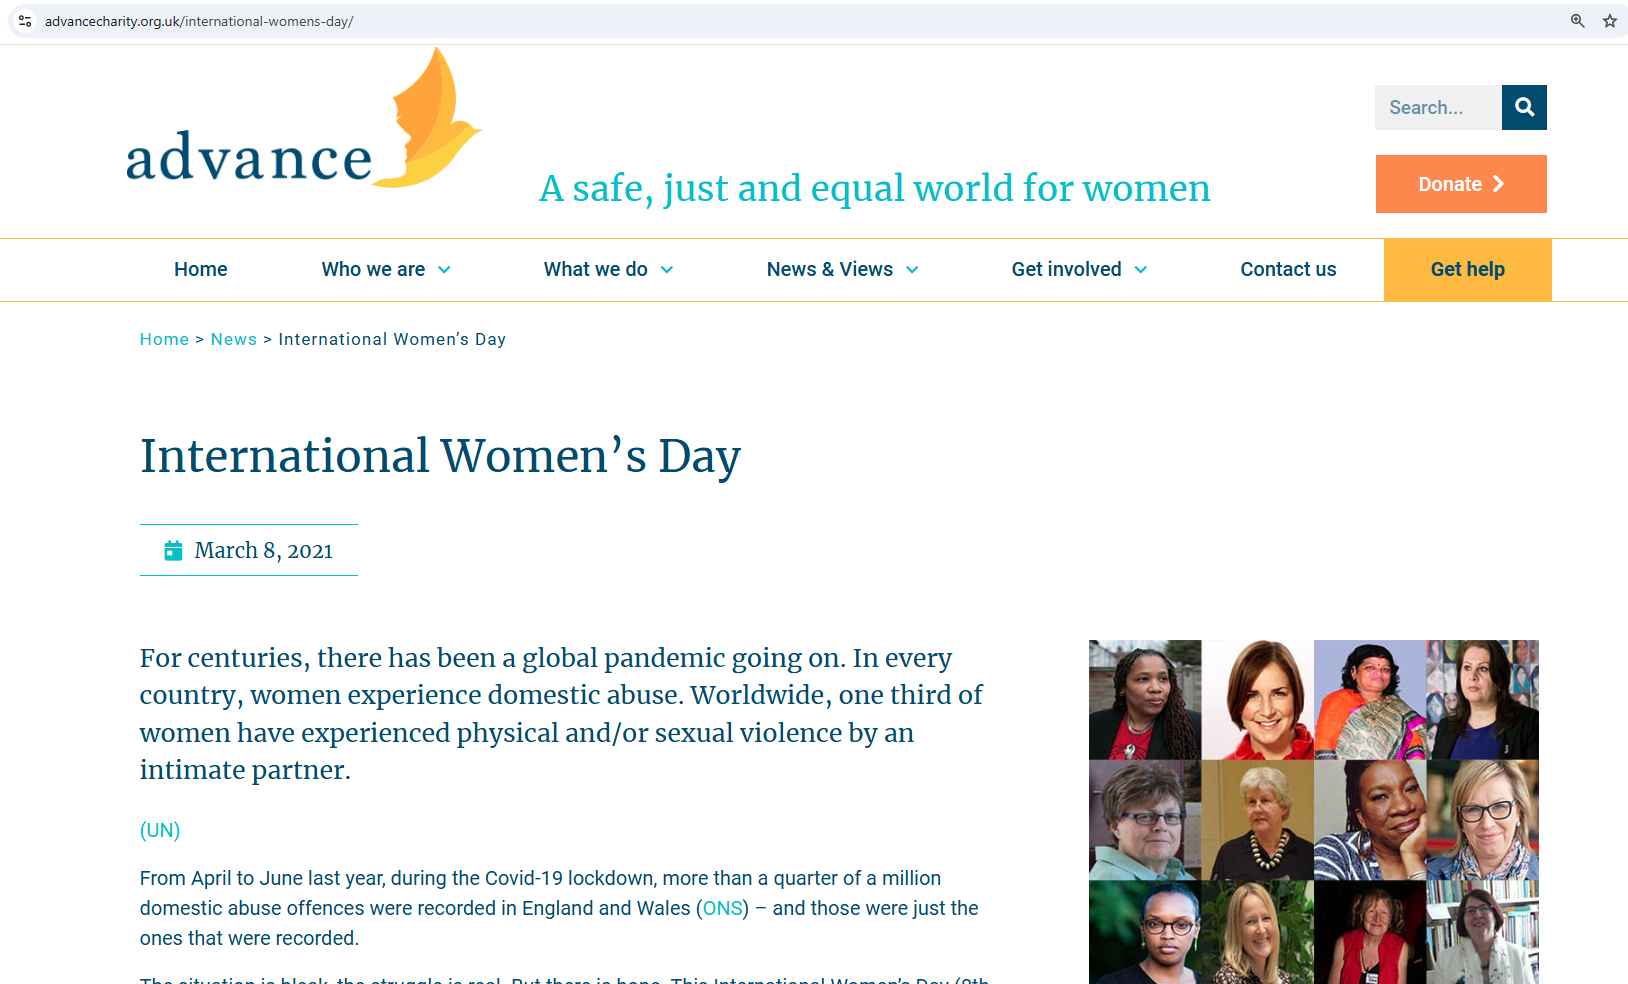Click the collage of women's portraits
This screenshot has width=1628, height=984.
pos(1313,811)
